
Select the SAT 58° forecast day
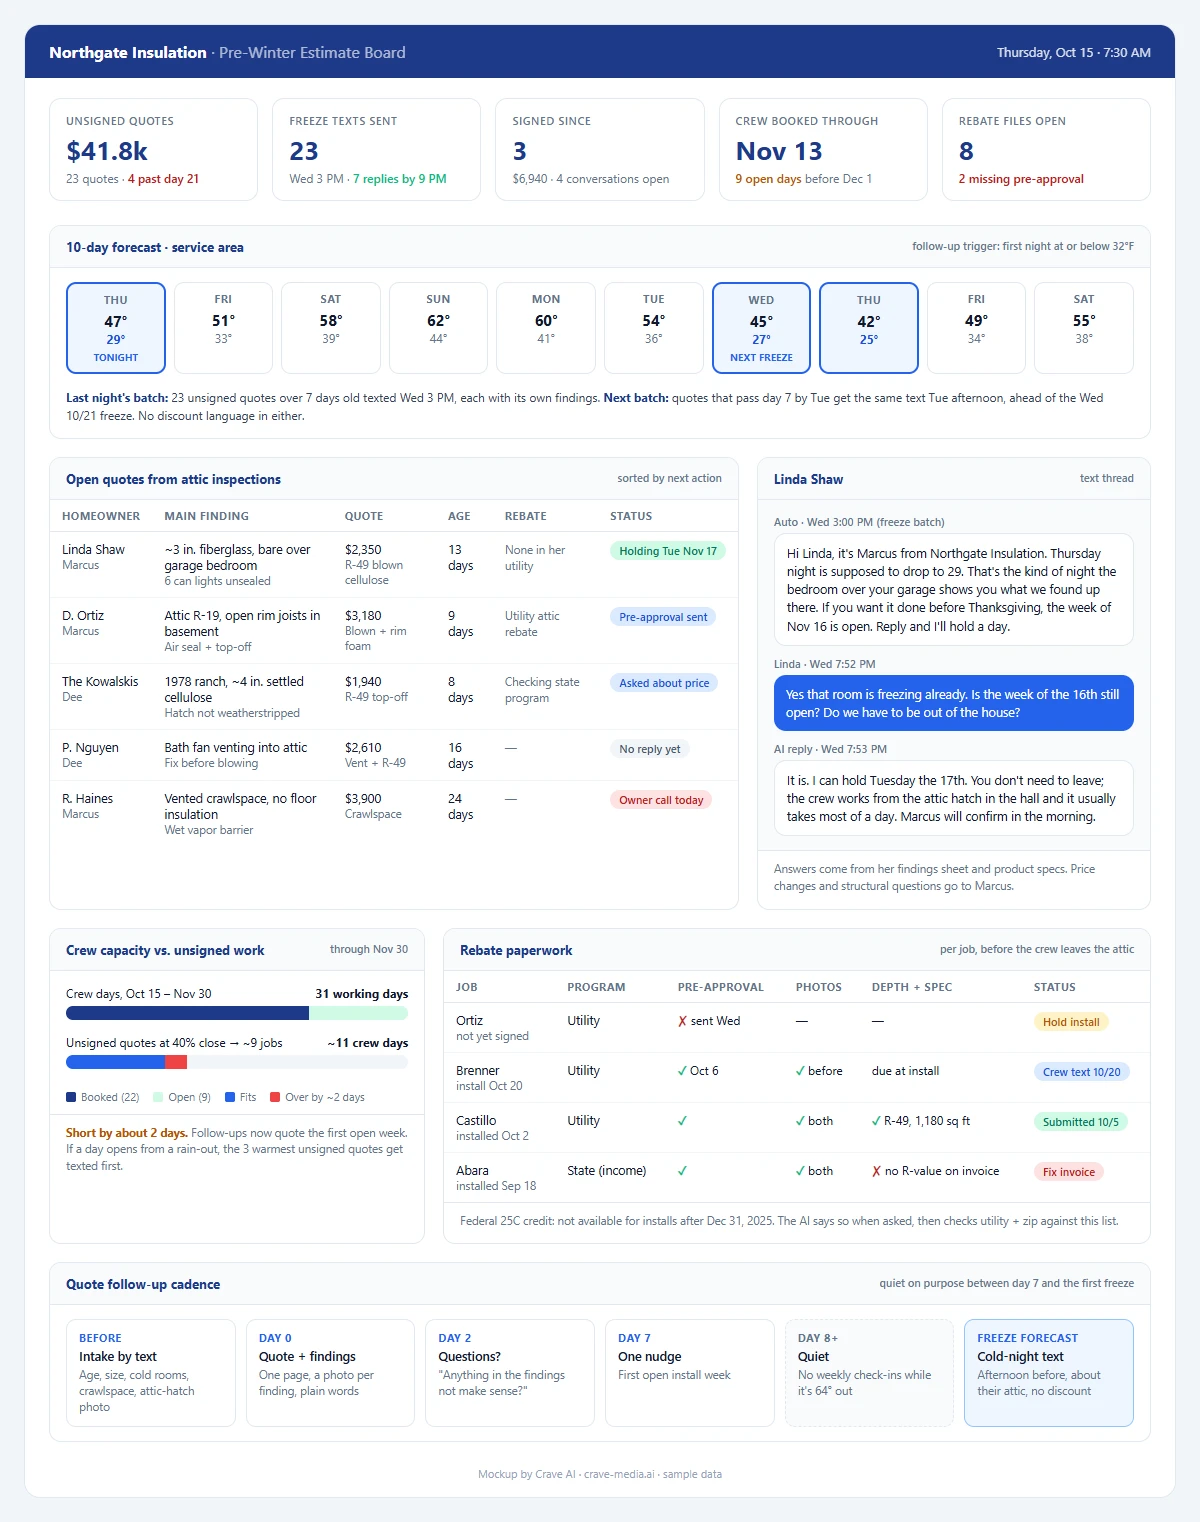[331, 328]
